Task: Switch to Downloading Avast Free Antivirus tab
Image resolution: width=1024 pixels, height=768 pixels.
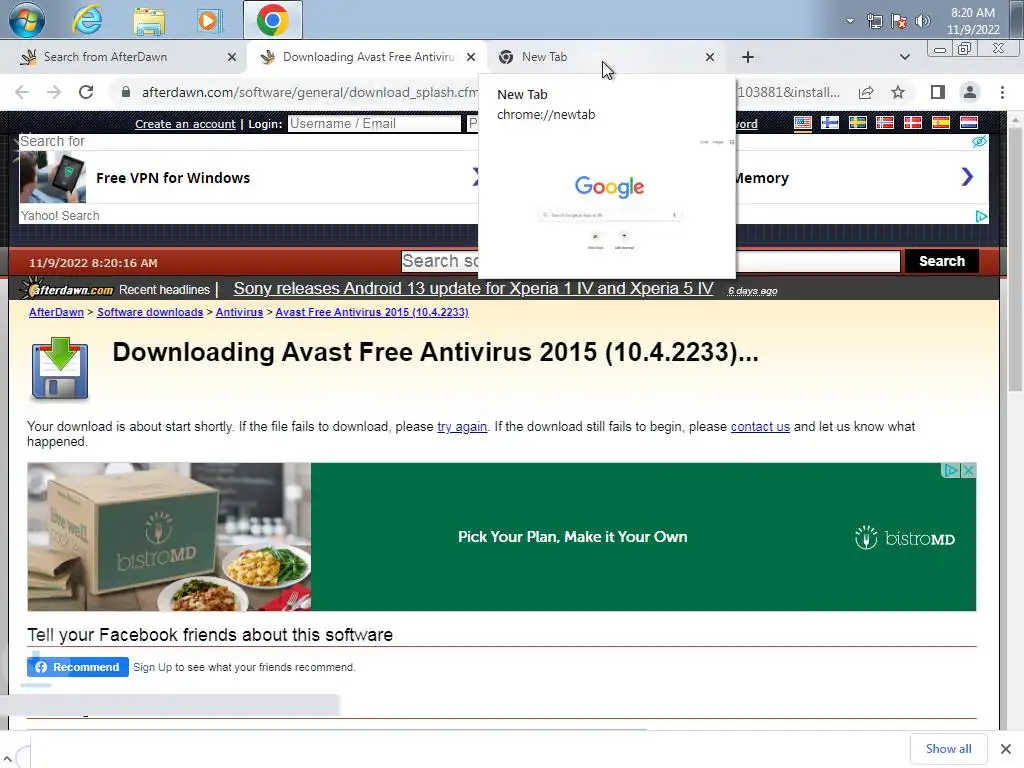Action: (x=368, y=57)
